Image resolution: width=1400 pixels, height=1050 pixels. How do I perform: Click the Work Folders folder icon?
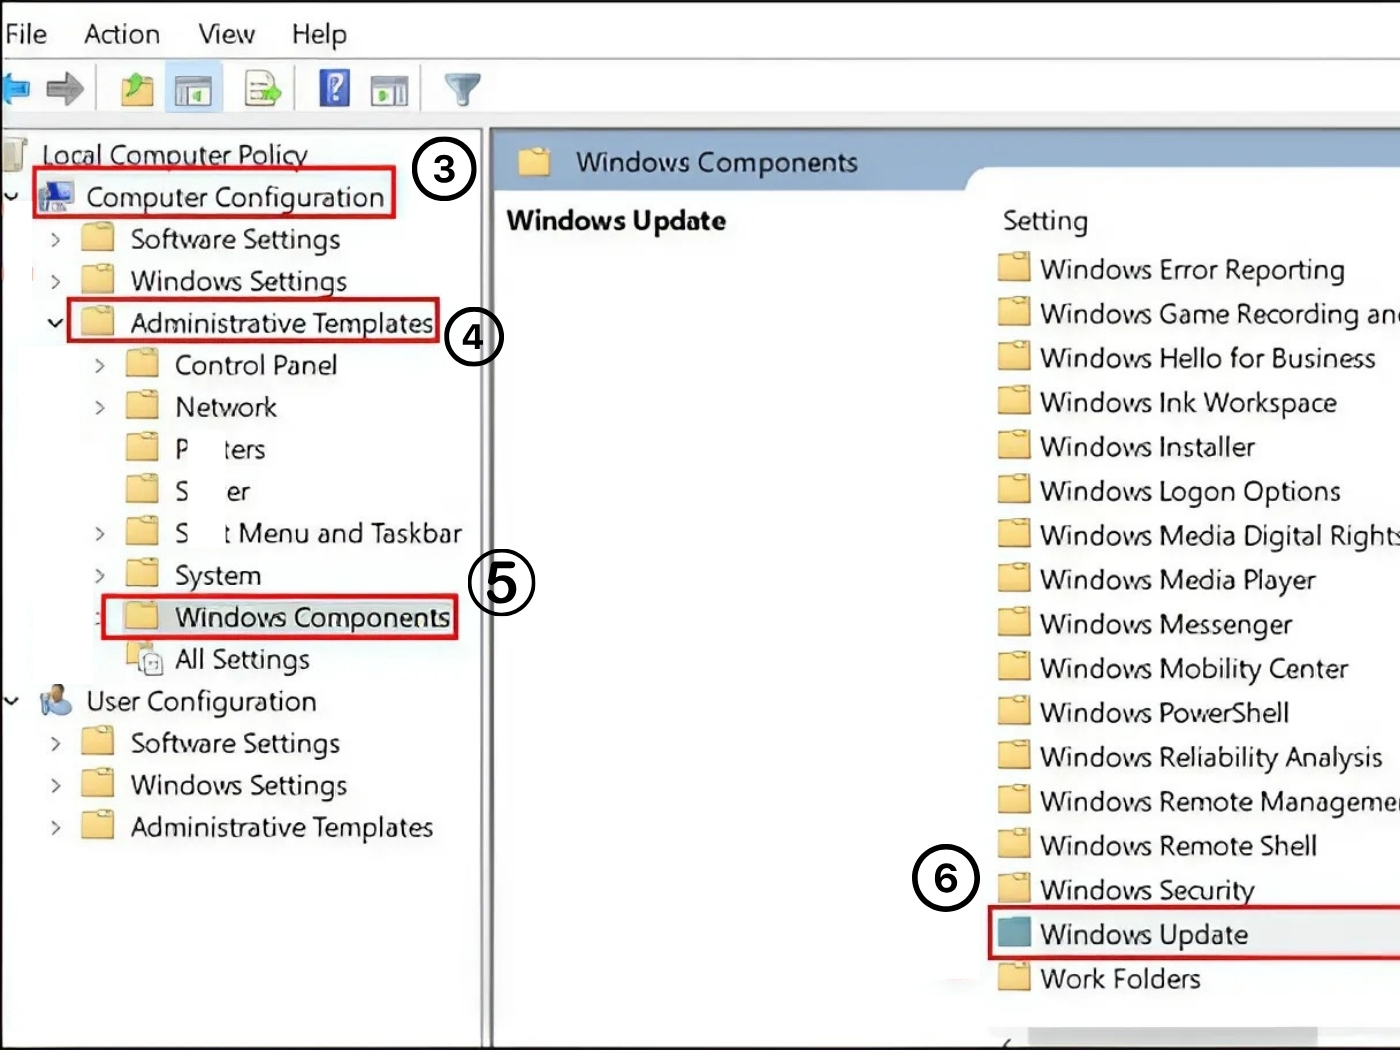(1014, 976)
